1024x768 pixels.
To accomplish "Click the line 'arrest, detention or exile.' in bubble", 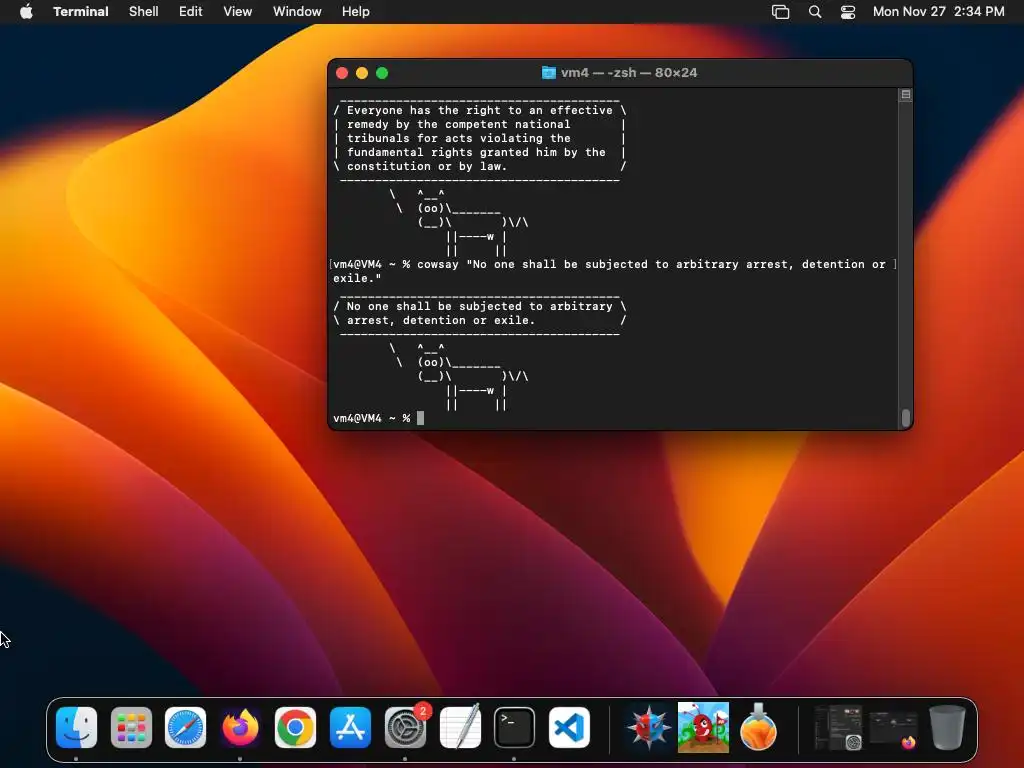I will pyautogui.click(x=441, y=321).
